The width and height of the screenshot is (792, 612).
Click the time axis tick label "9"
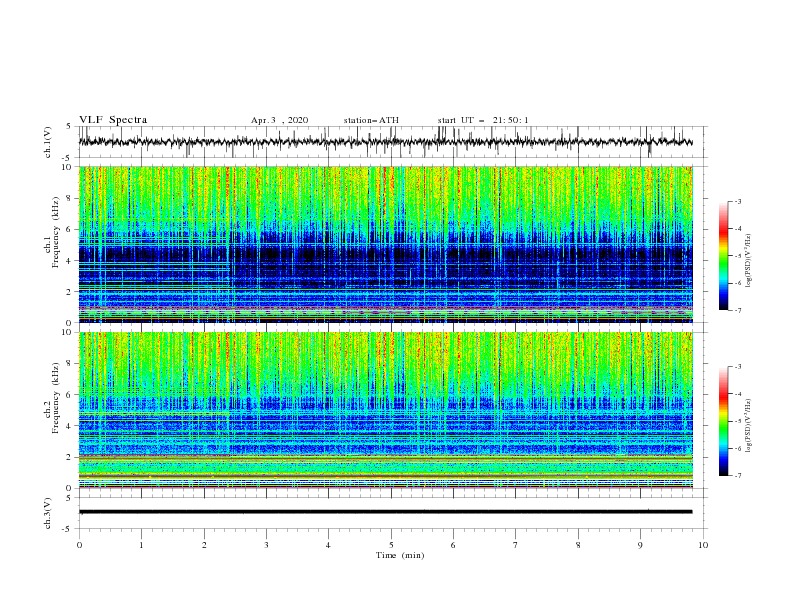(640, 545)
